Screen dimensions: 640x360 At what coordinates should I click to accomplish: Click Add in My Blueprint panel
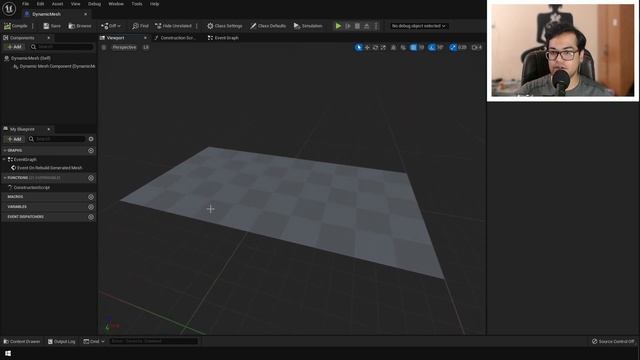pos(14,139)
